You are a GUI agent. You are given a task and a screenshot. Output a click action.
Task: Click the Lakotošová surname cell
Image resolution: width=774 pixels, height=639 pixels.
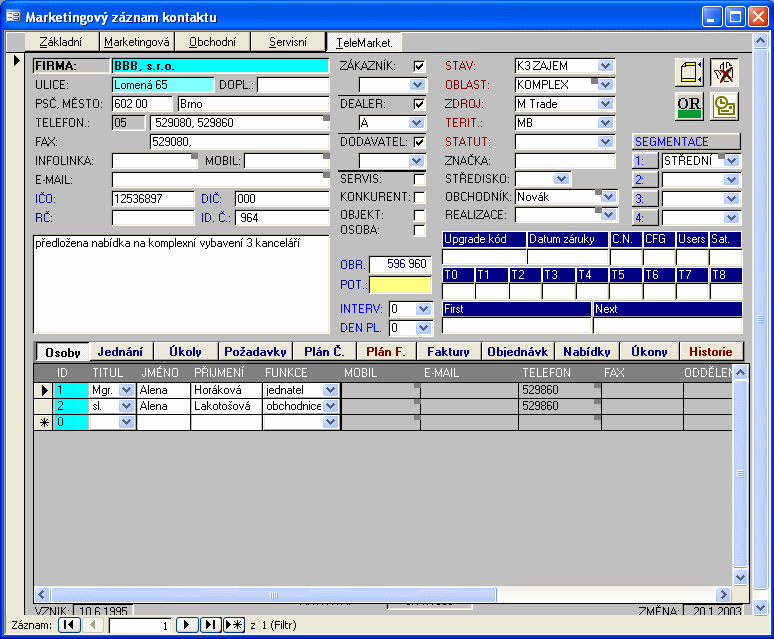coord(226,406)
